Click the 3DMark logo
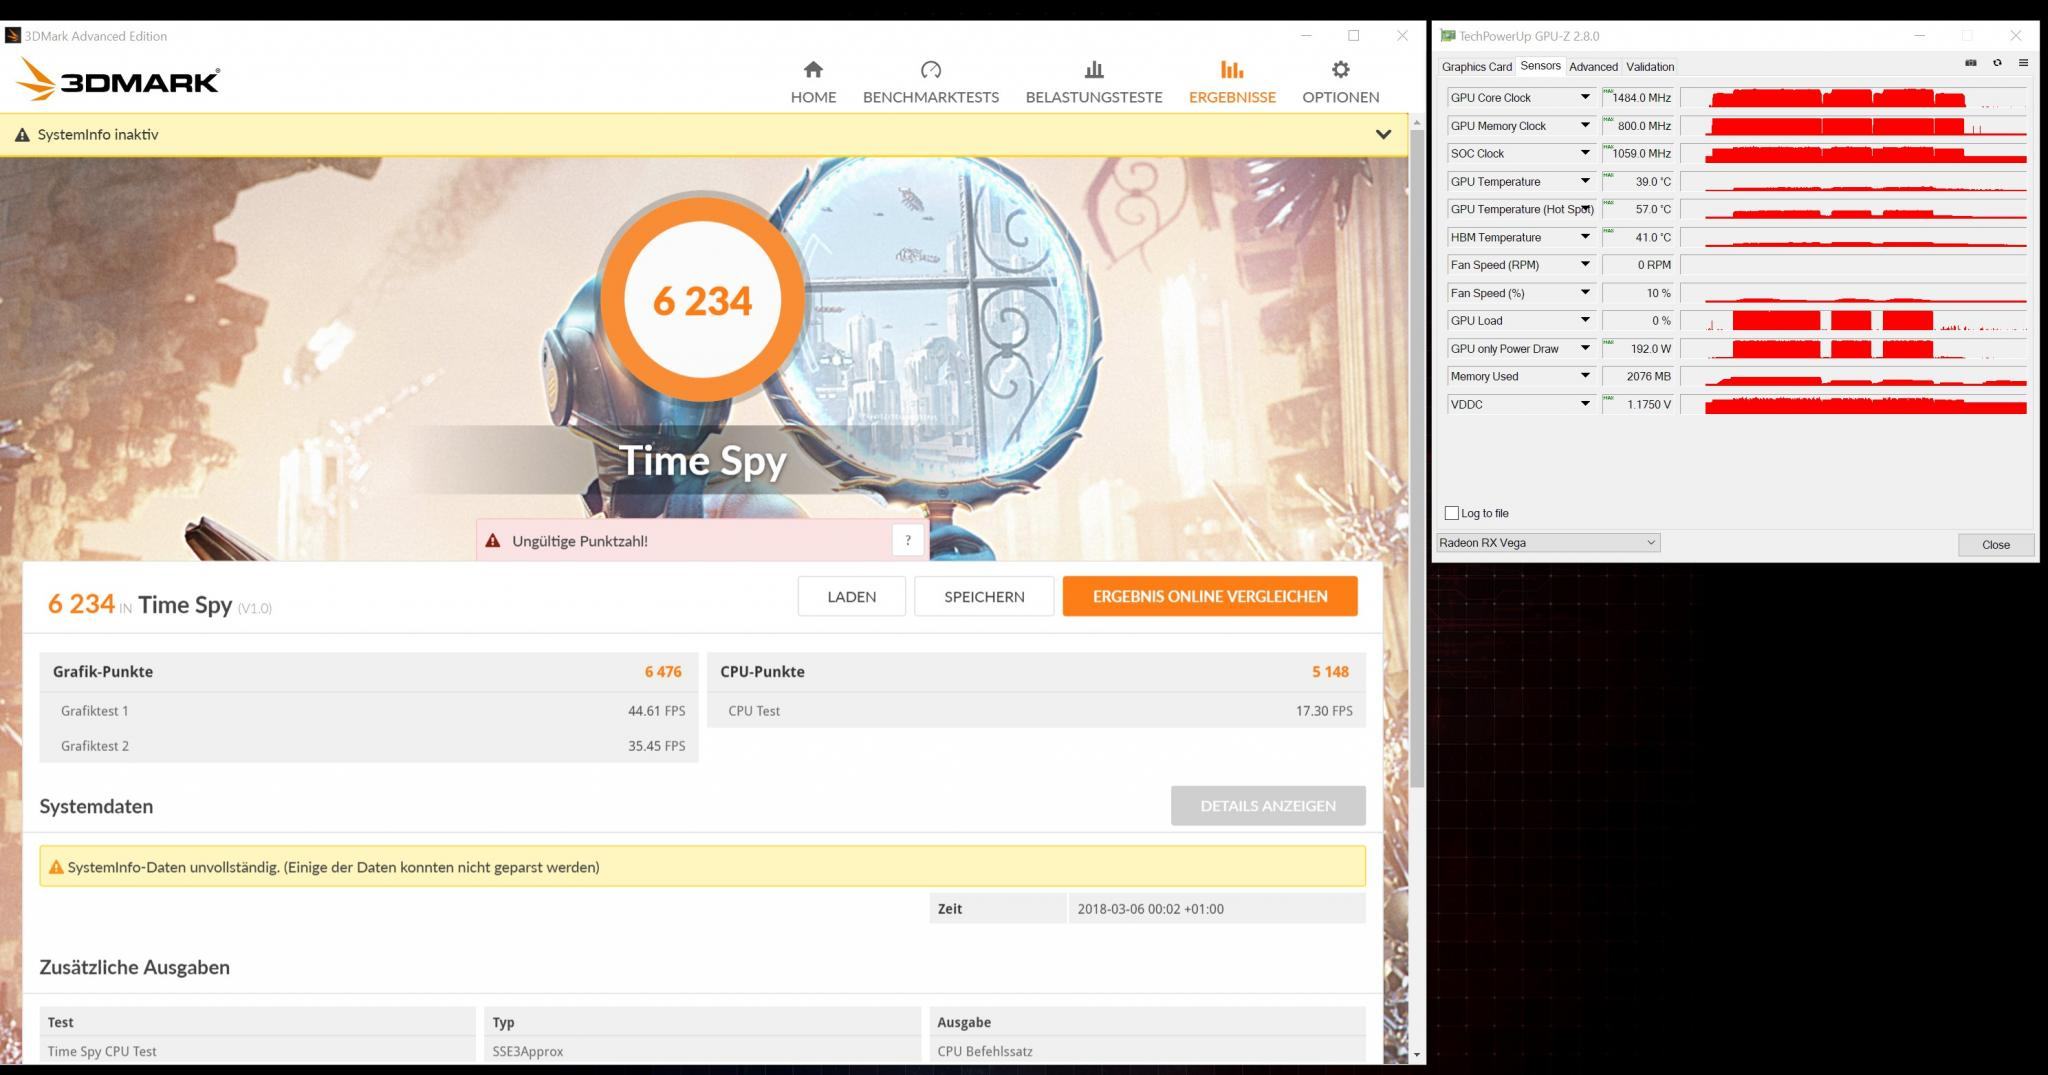Screen dimensions: 2048x1075 click(x=118, y=79)
